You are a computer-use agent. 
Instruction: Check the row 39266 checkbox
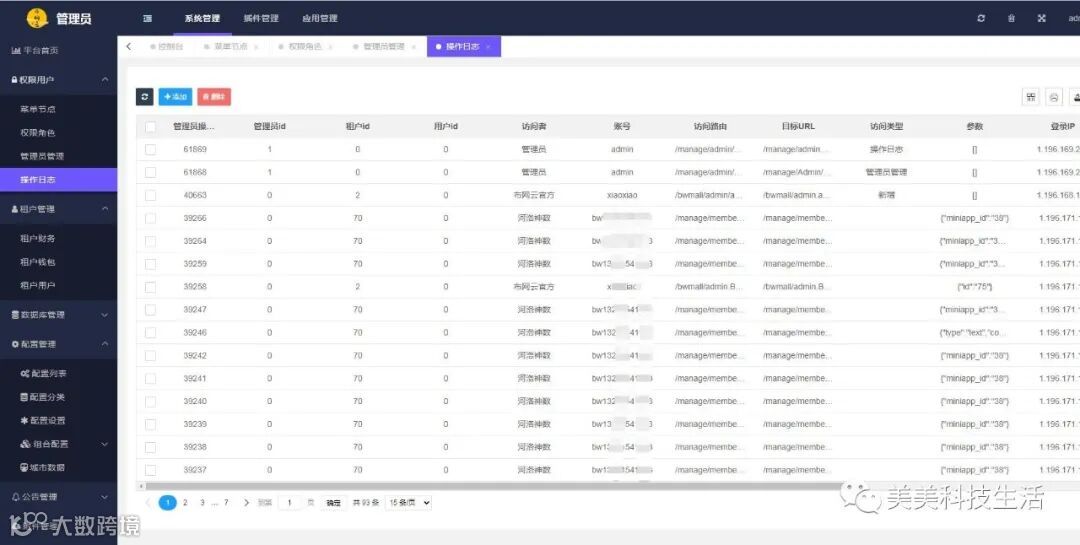tap(150, 218)
